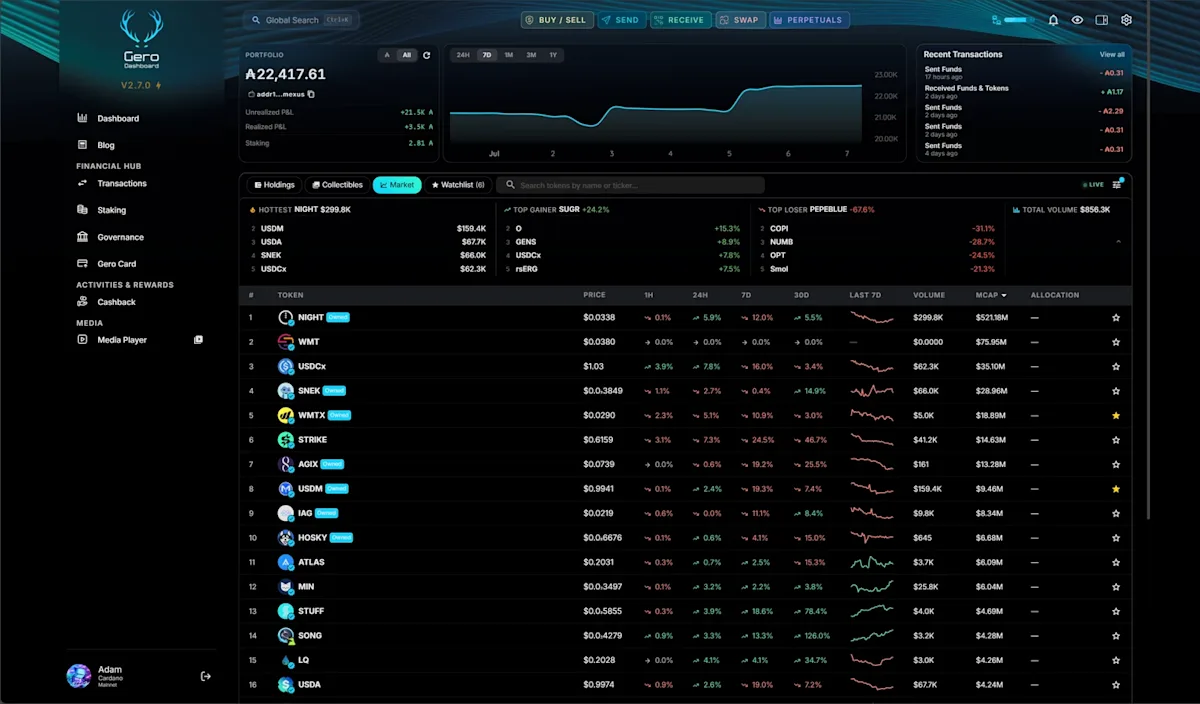Sort the table by the VOLUME header
This screenshot has width=1200, height=704.
(x=929, y=295)
